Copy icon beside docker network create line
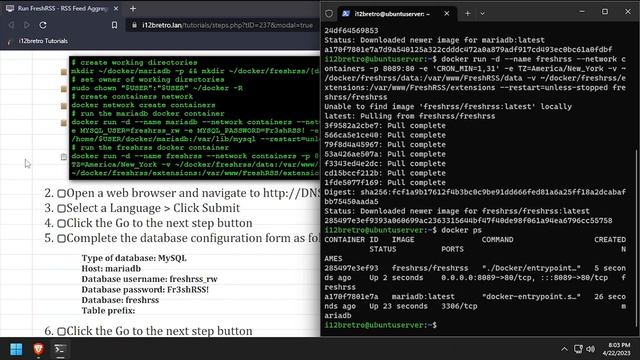The width and height of the screenshot is (640, 360). 64,106
